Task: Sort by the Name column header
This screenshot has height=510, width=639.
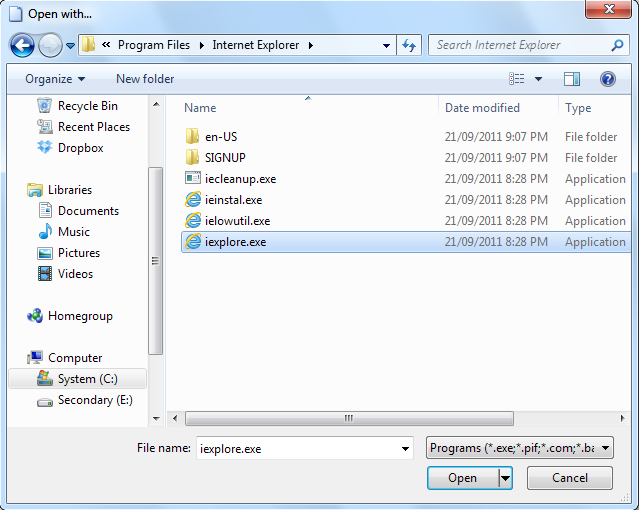Action: coord(200,108)
